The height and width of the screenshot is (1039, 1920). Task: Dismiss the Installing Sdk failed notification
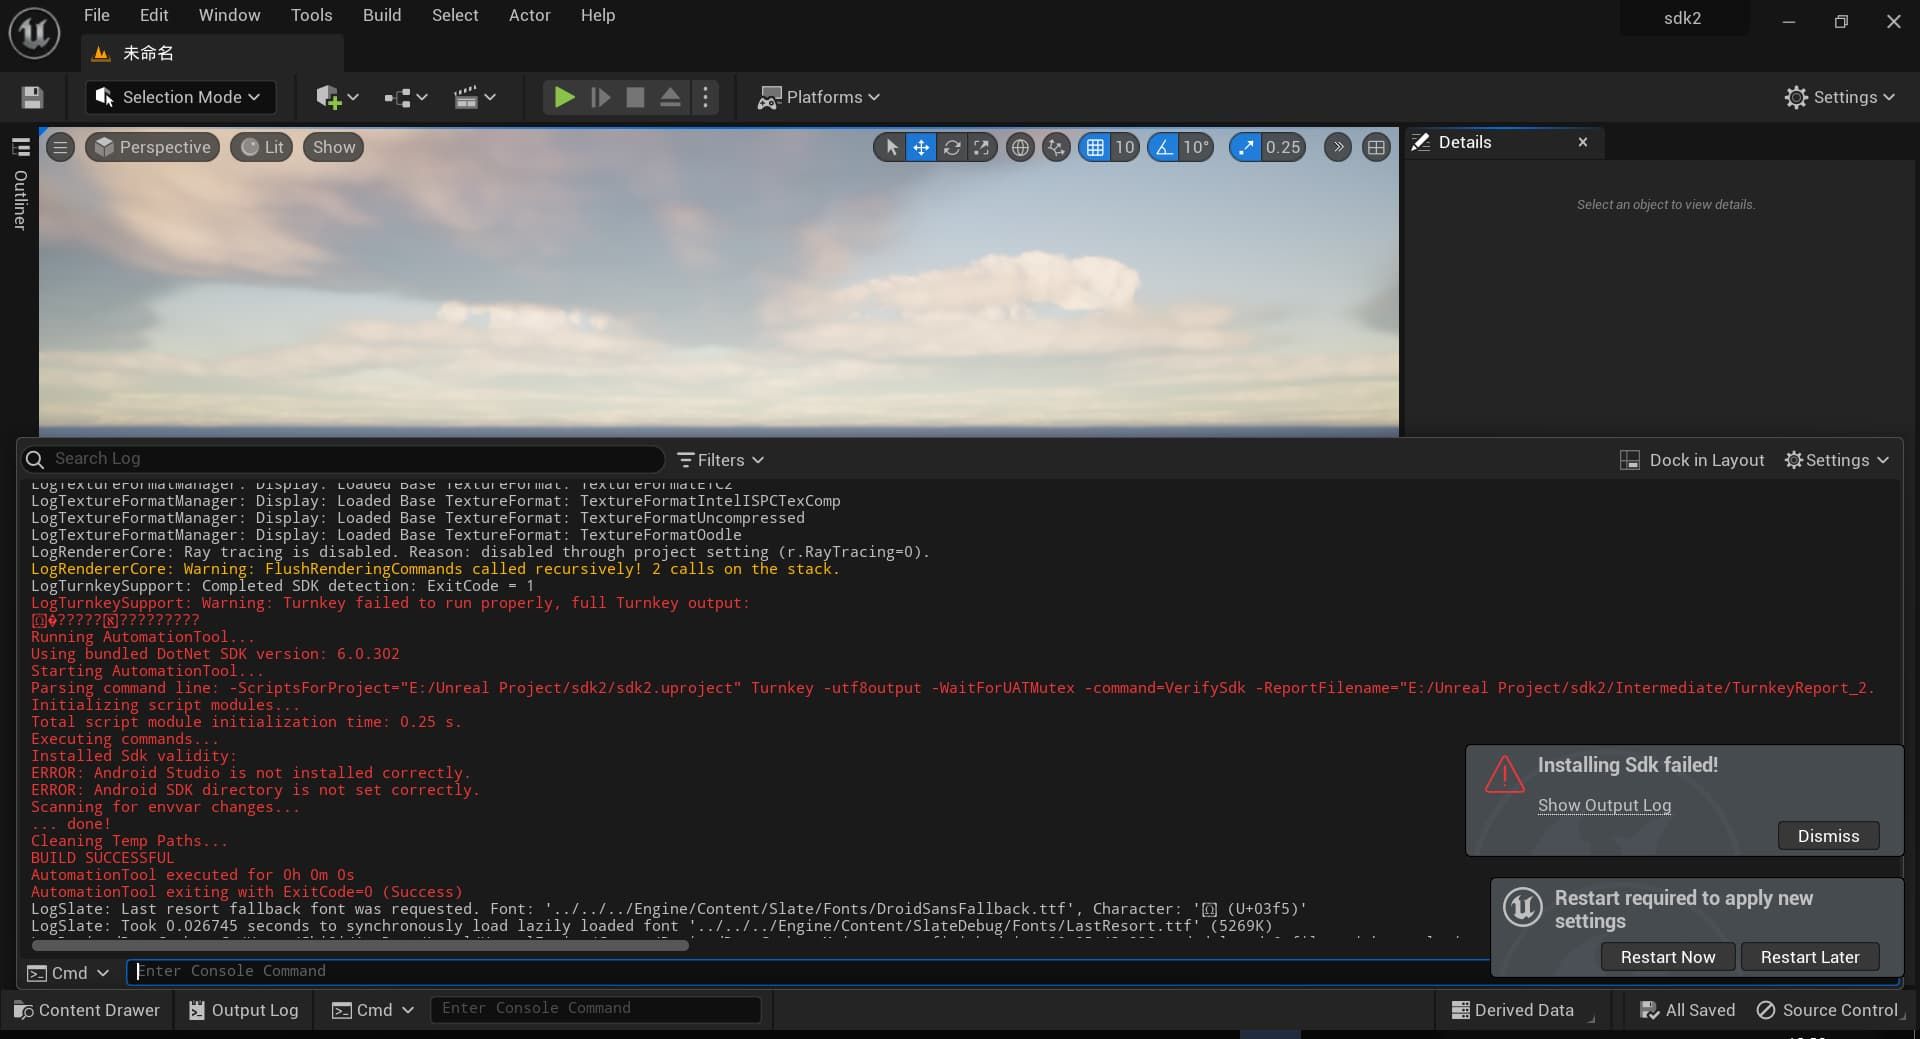(x=1827, y=836)
